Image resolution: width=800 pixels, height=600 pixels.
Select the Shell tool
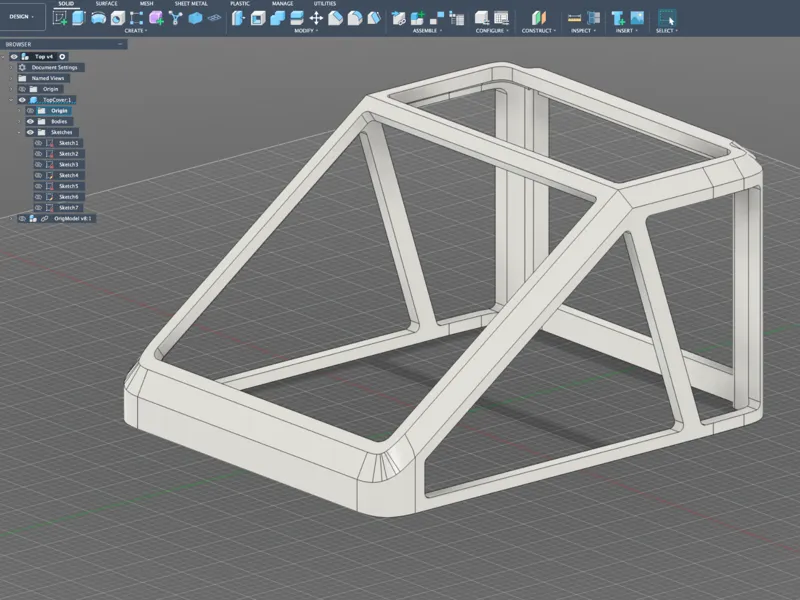click(x=258, y=18)
